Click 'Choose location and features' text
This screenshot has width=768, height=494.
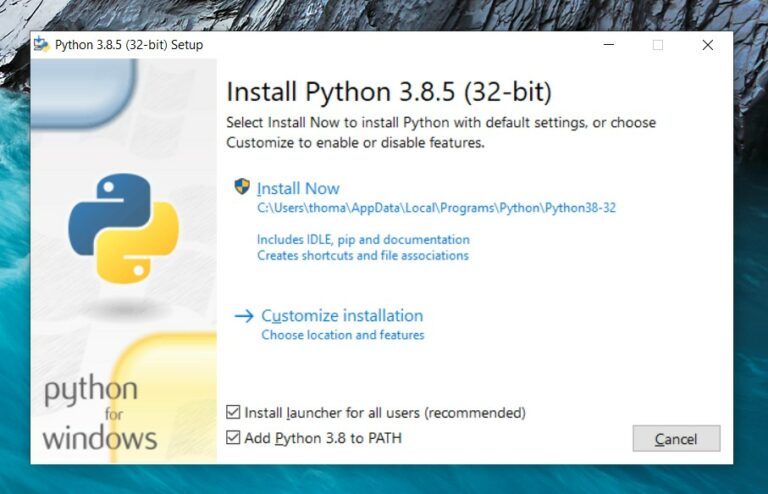343,335
